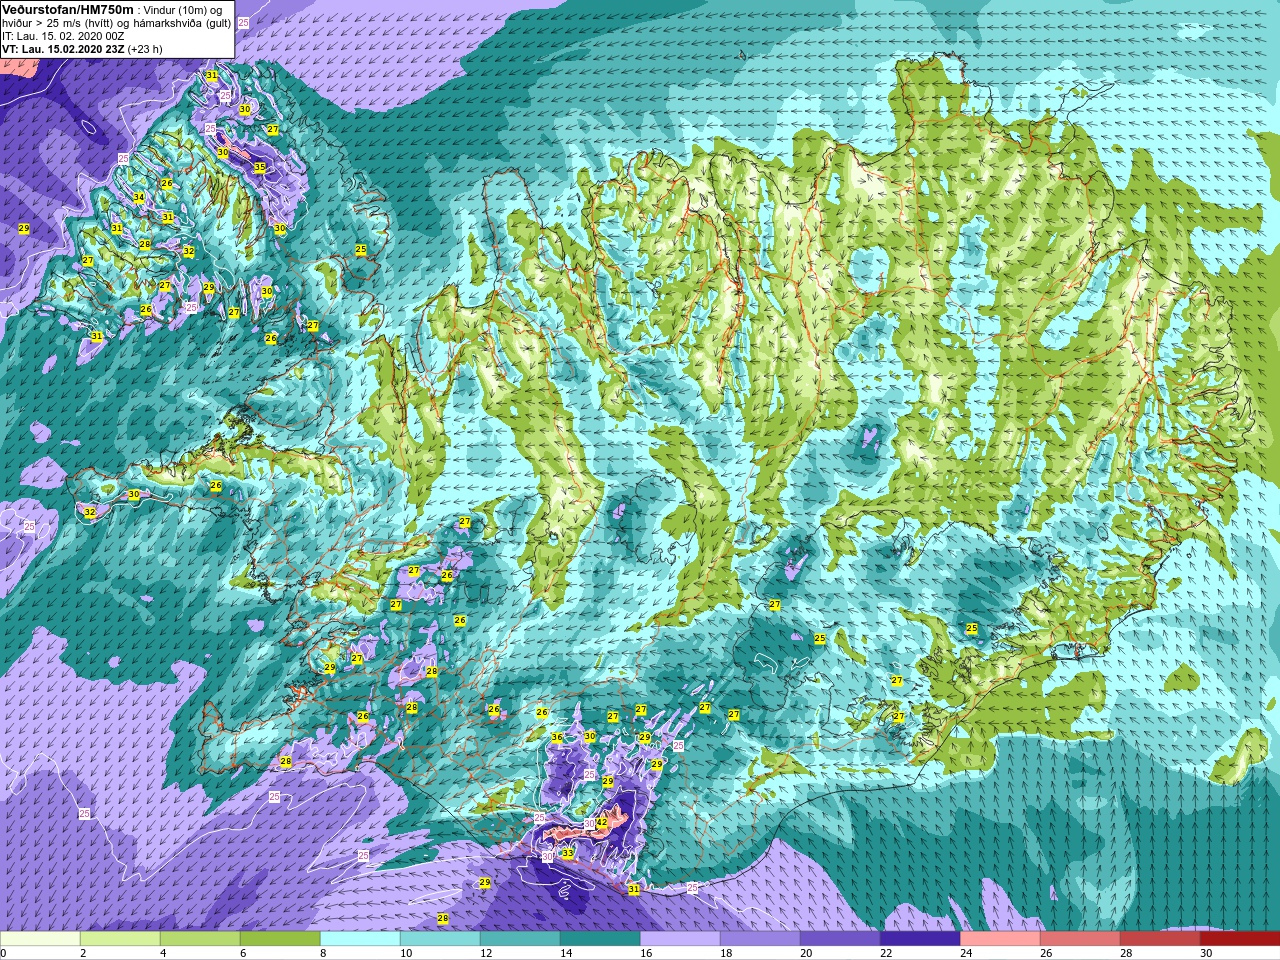Click the "hámarkshviða (gult)" legend description text
Screen dimensions: 1280x960
180,22
